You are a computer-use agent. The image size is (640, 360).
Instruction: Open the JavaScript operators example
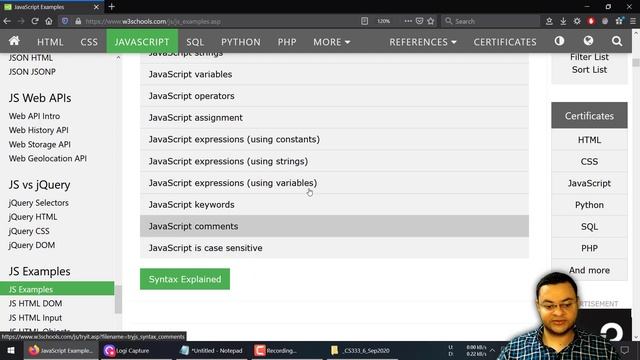pos(334,96)
